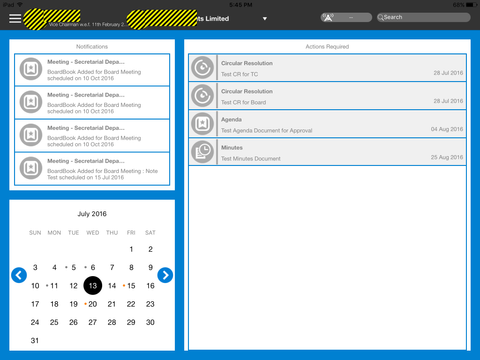
Task: Select Circular Resolution icon for Test CR for Board
Action: point(202,96)
